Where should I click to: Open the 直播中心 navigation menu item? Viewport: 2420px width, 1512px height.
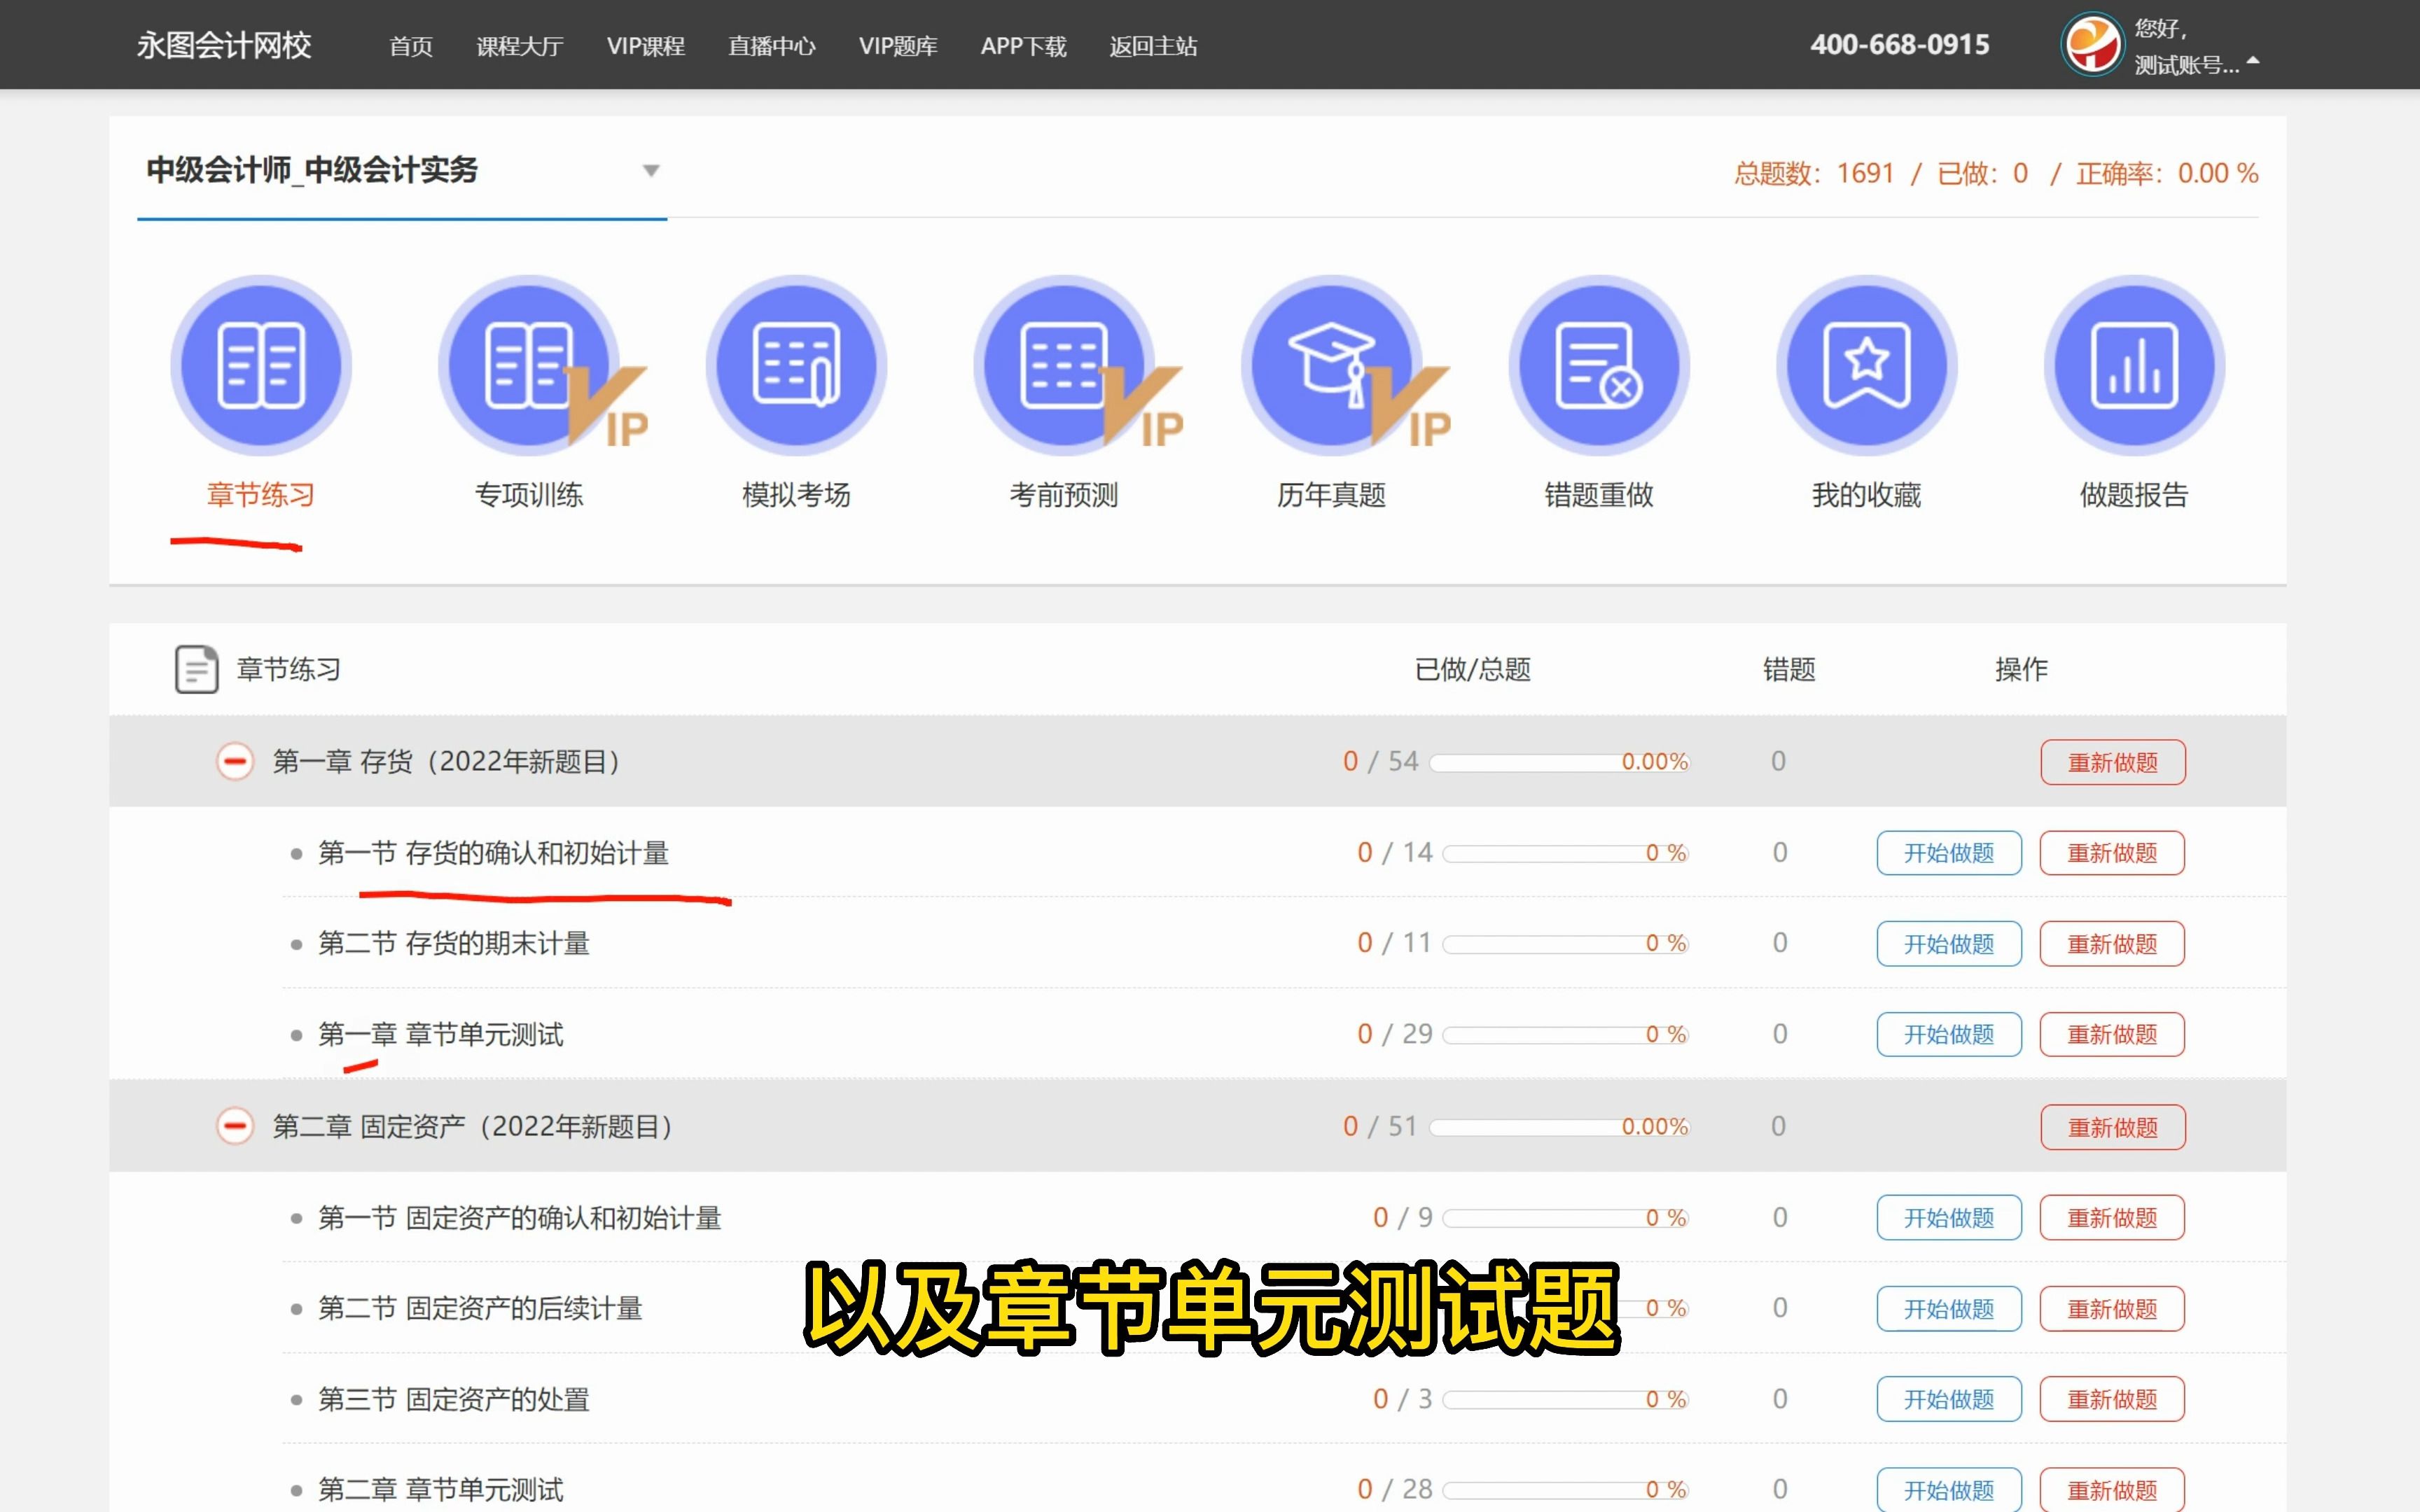(x=771, y=46)
